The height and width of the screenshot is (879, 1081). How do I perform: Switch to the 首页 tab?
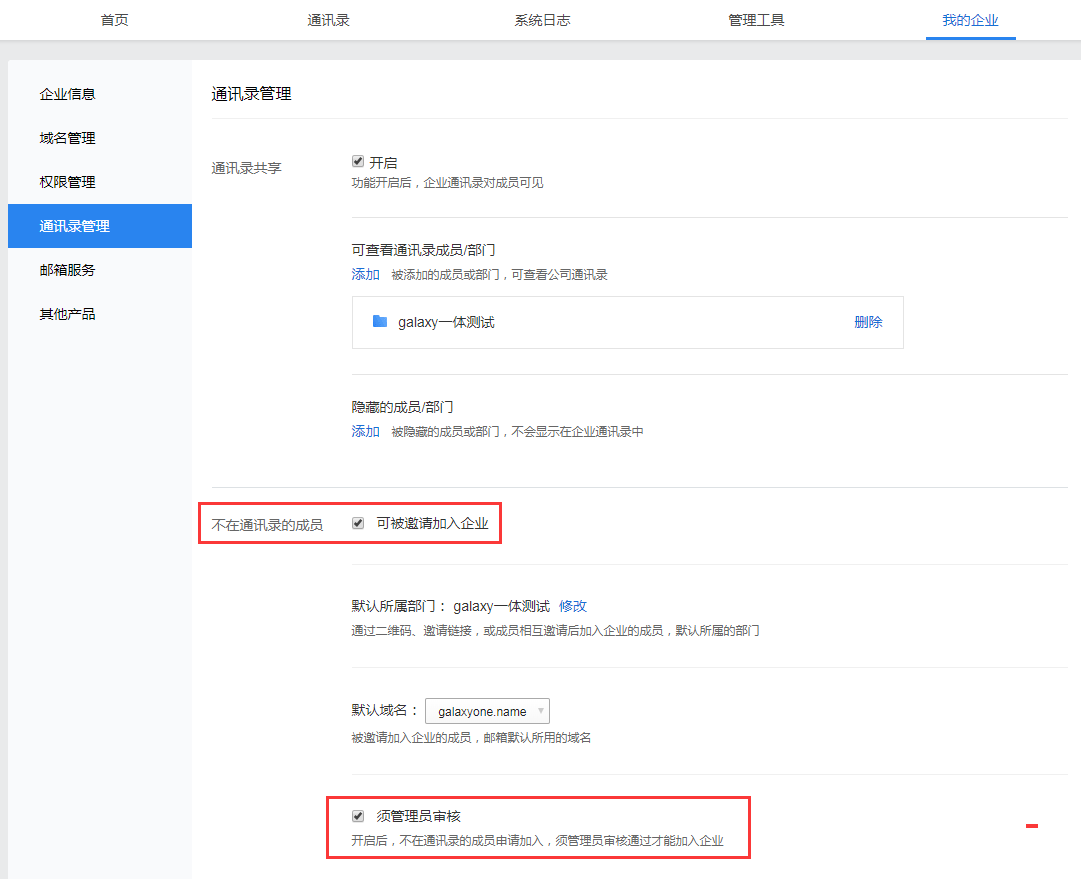(113, 19)
